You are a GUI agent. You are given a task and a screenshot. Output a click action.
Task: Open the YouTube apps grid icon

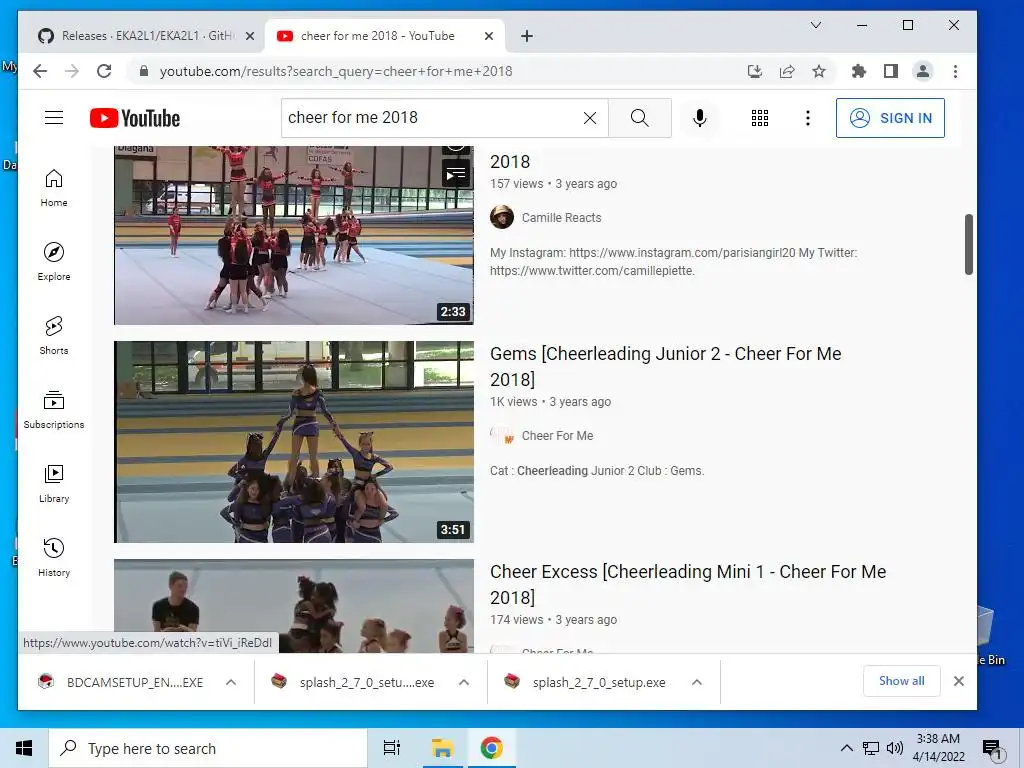(760, 118)
